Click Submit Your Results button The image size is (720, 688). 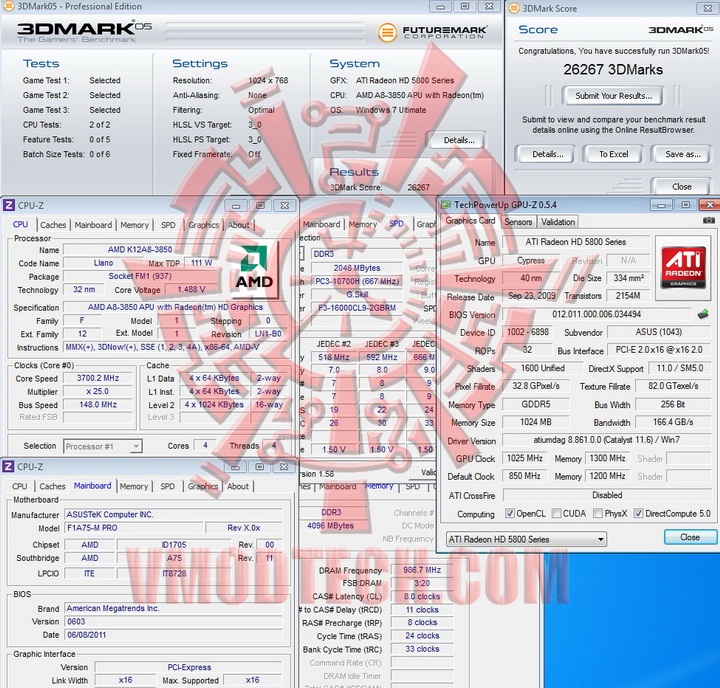(x=613, y=96)
